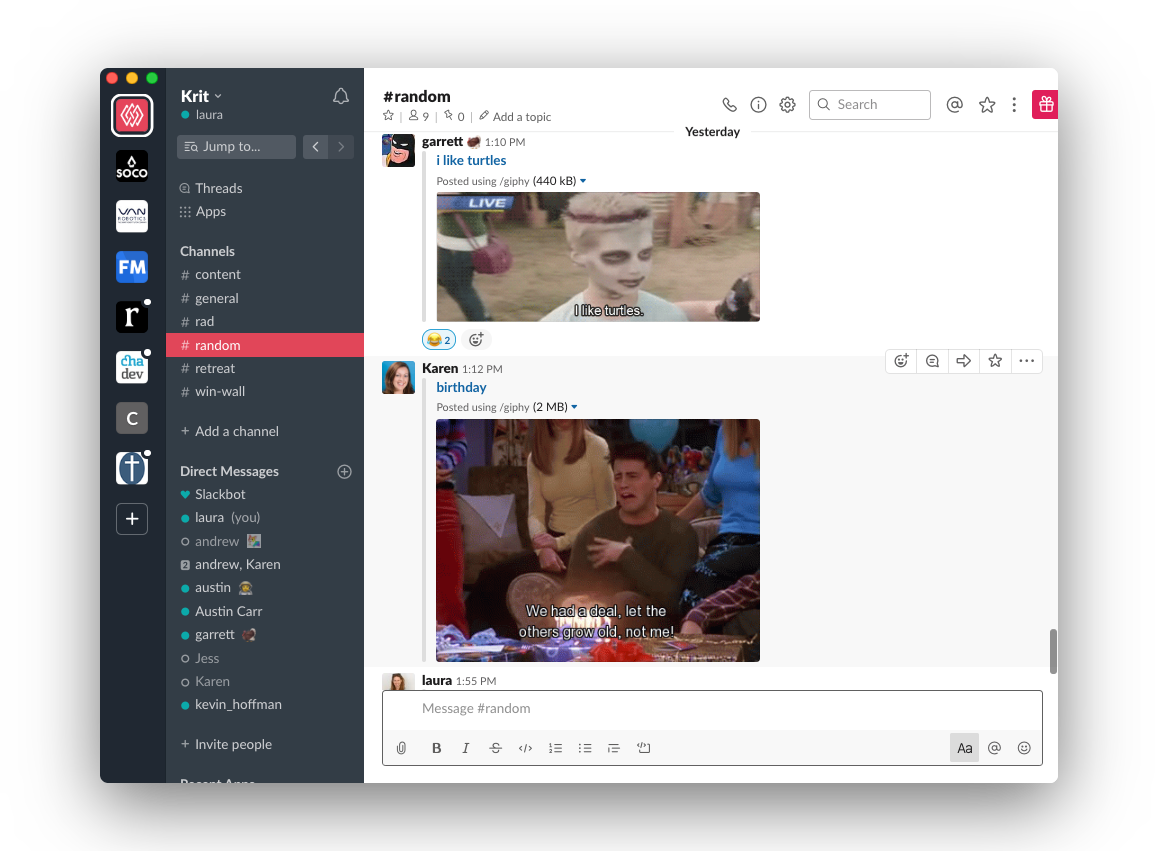Switch to the gray C workspace
Viewport: 1158px width, 851px height.
tap(132, 418)
